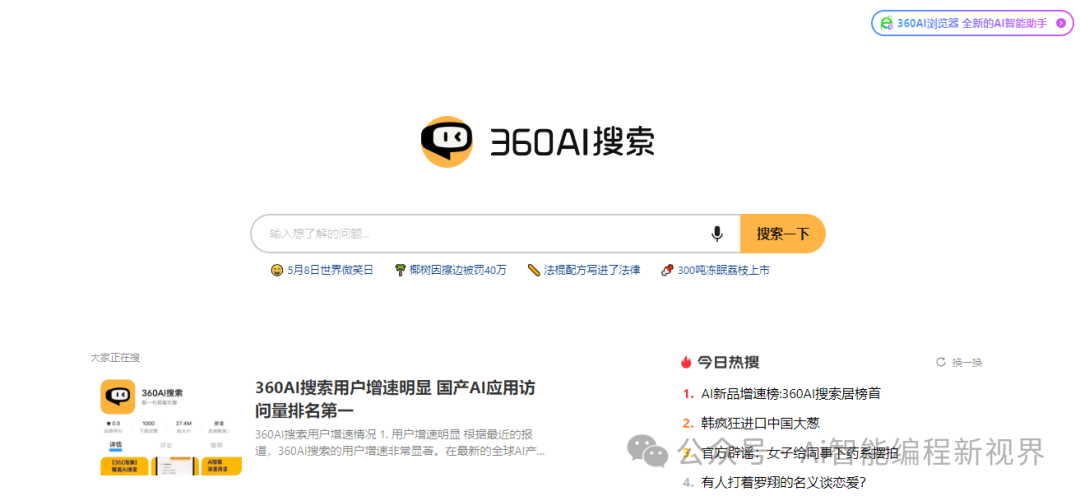Click the purple arrow icon in 360AI浏览器 banner
Image resolution: width=1080 pixels, height=496 pixels.
[x=1060, y=23]
